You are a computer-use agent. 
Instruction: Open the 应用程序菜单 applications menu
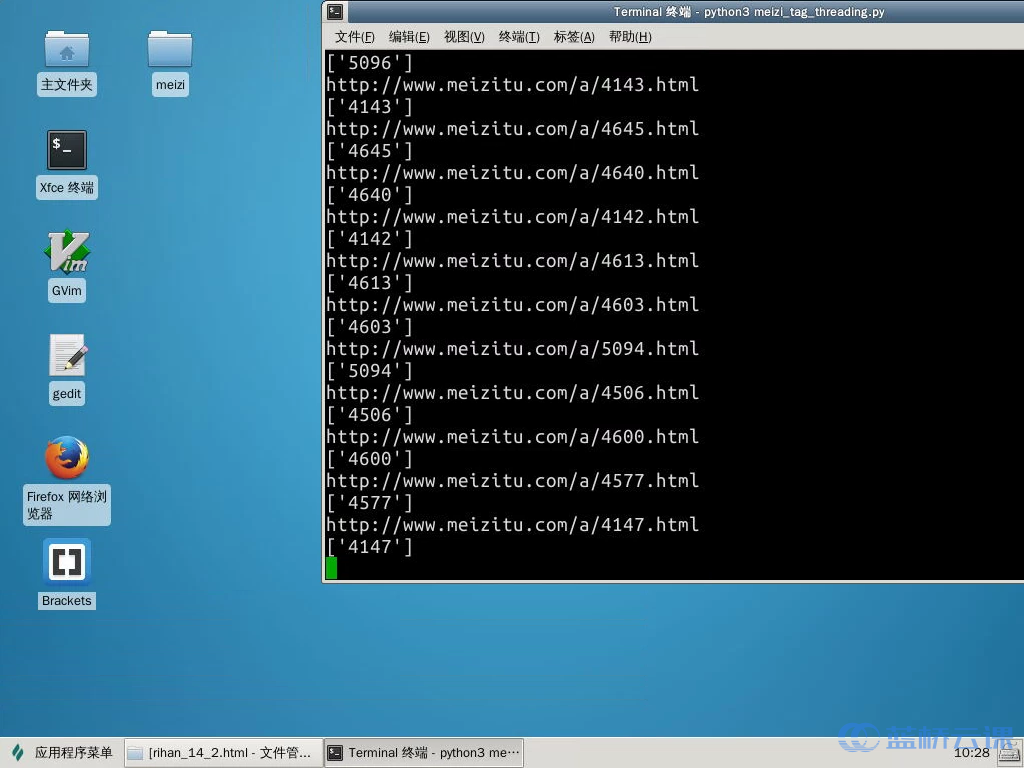click(x=63, y=752)
